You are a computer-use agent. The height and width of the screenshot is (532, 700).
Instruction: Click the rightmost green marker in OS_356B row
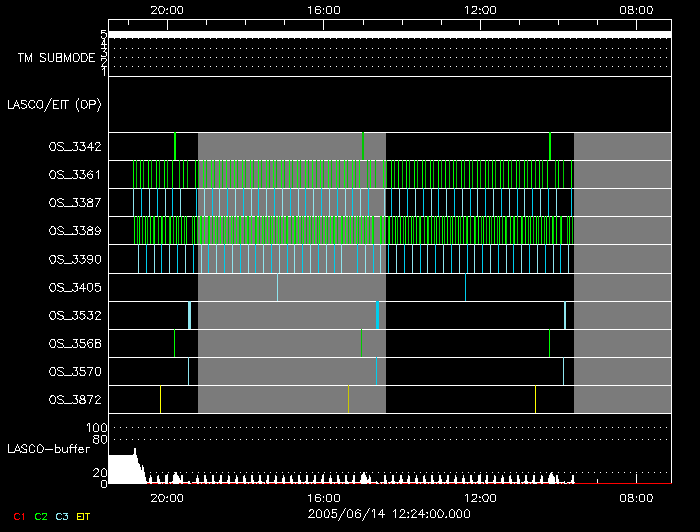550,344
